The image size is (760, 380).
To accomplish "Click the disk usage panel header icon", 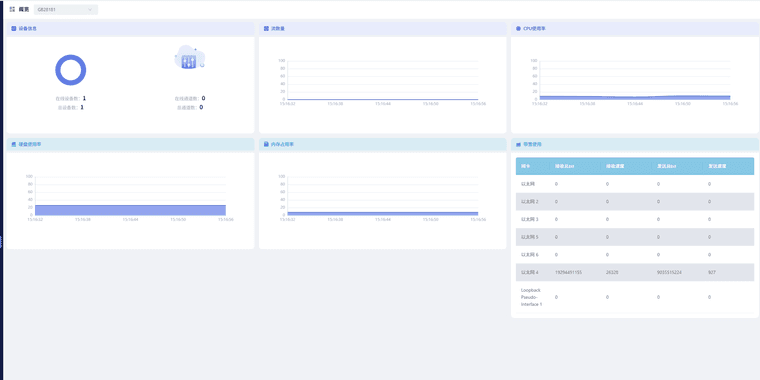I will 14,144.
